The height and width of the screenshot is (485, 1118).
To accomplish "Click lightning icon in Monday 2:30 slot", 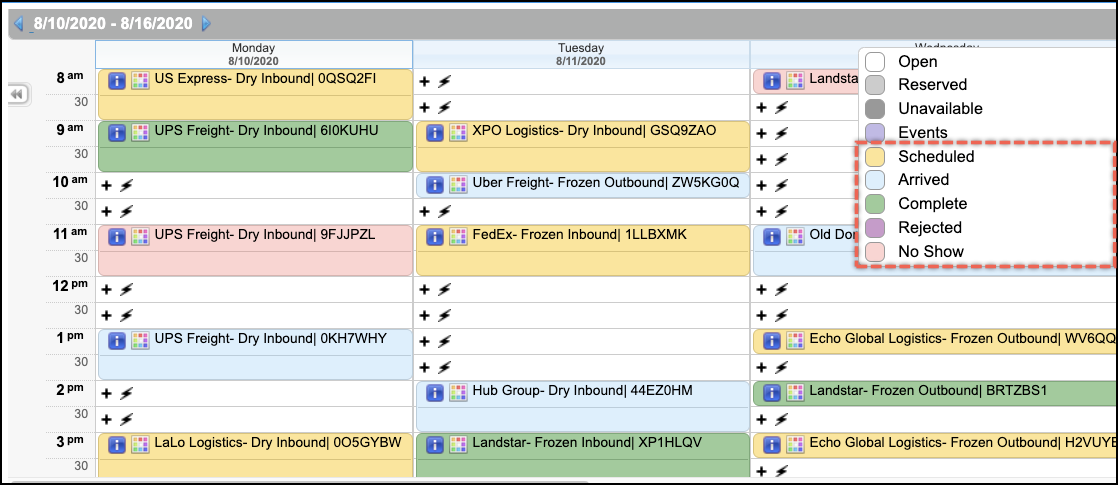I will click(125, 419).
